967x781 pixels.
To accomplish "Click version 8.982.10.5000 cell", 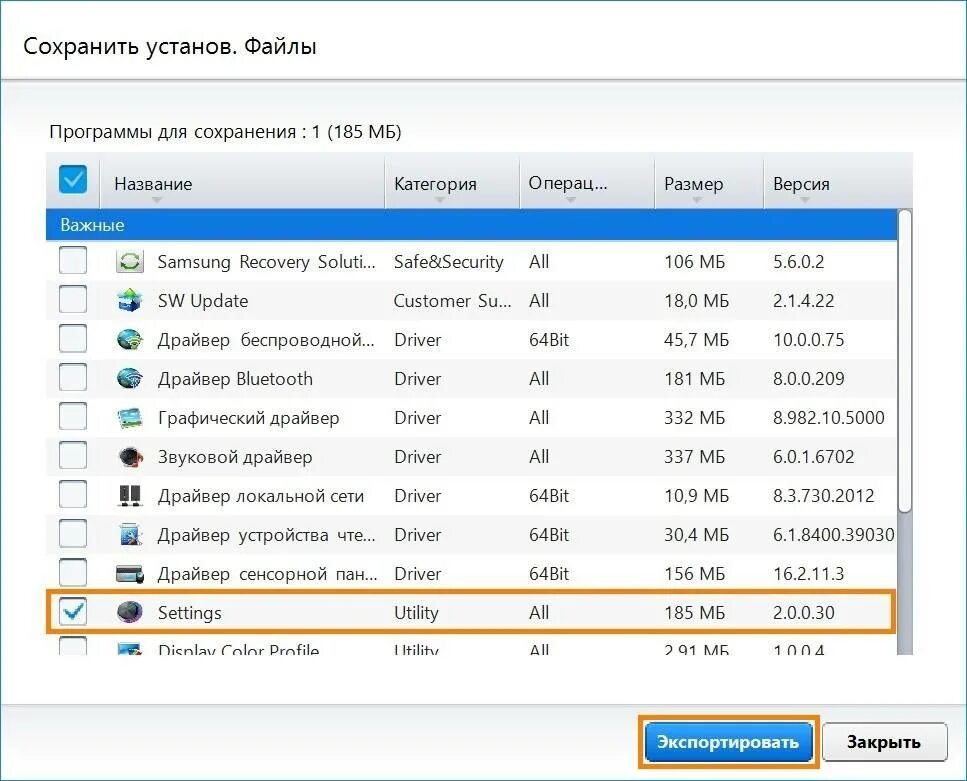I will click(829, 418).
